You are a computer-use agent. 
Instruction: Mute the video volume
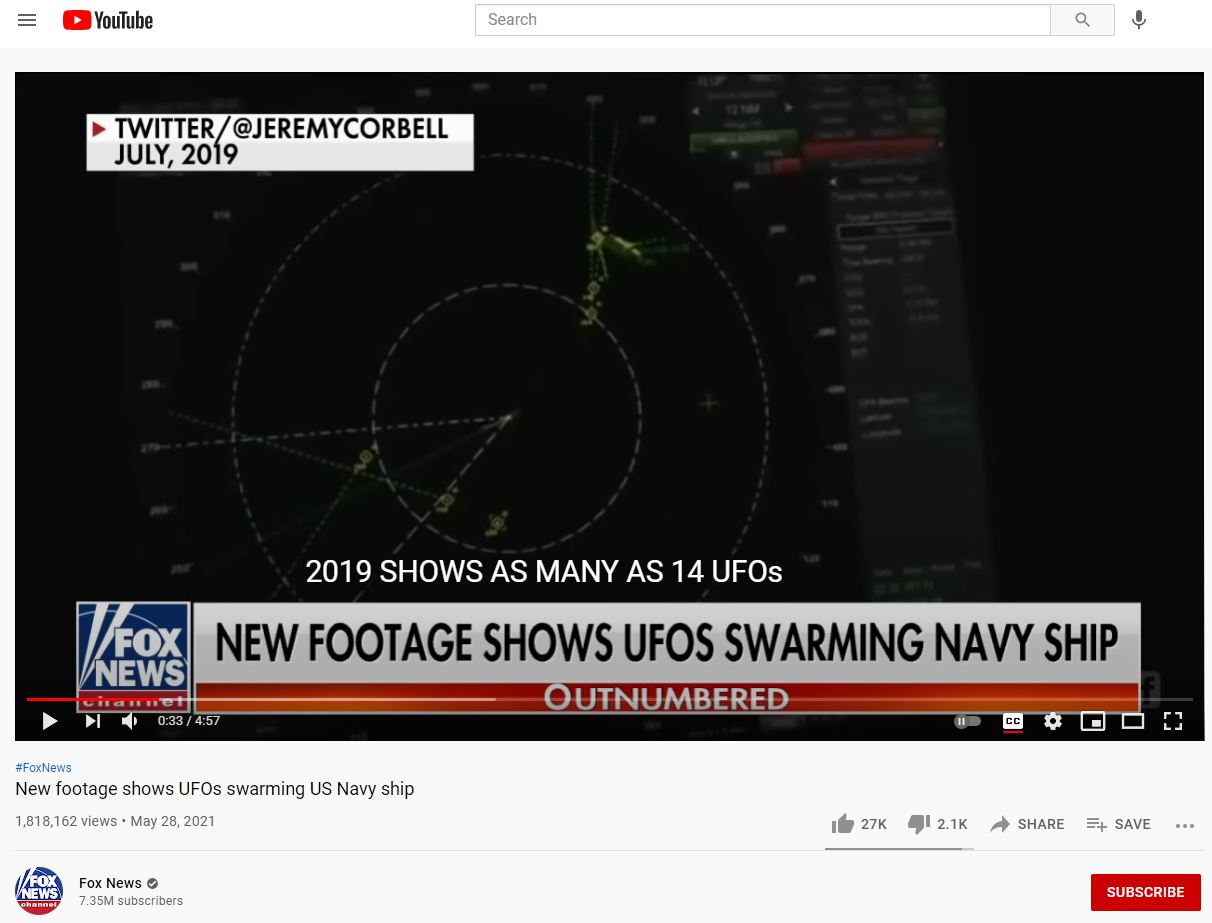(x=130, y=720)
